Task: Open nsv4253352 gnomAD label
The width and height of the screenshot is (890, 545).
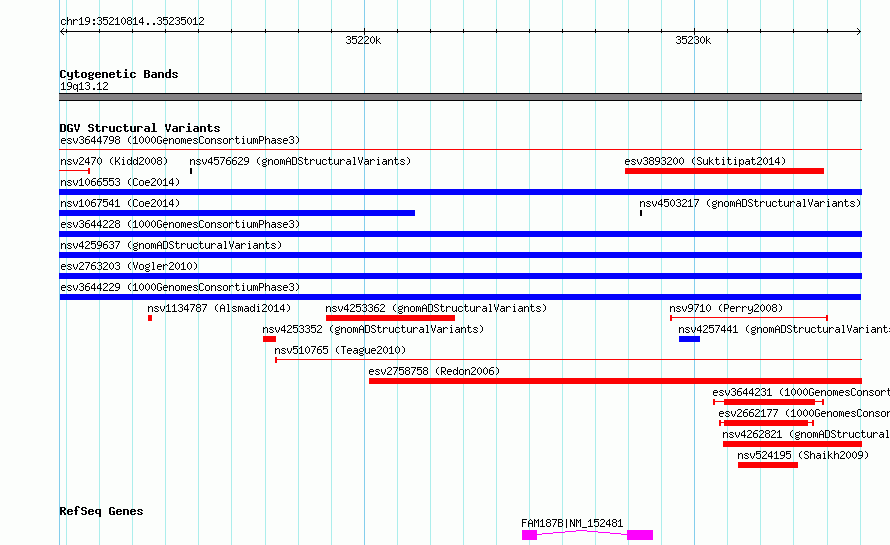Action: 373,329
